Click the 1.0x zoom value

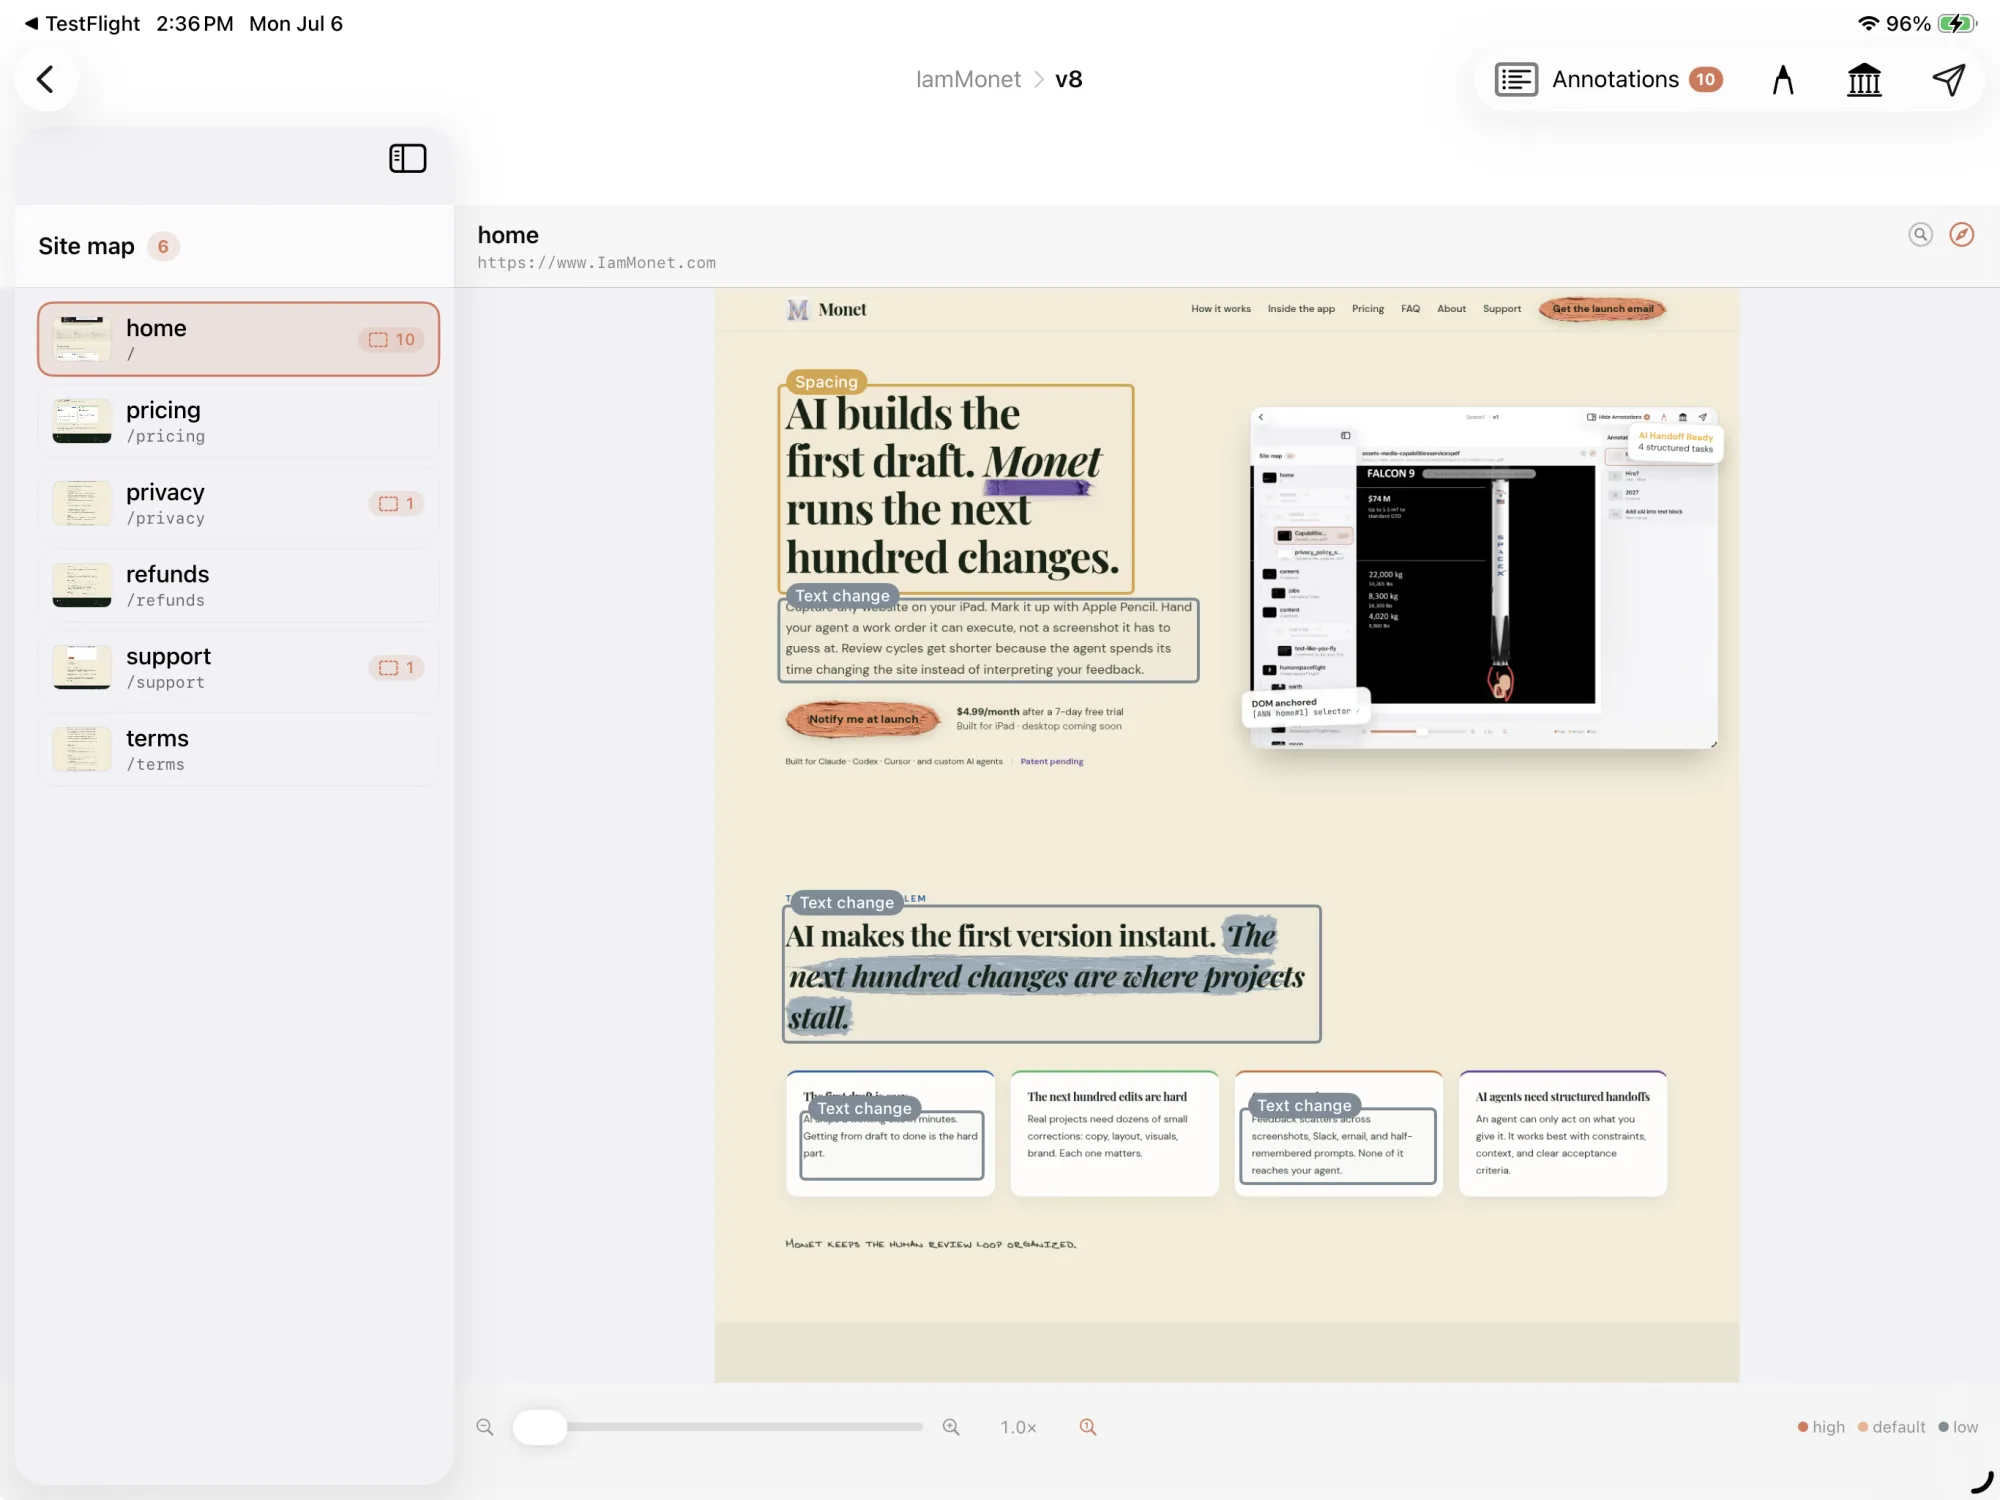[1018, 1427]
